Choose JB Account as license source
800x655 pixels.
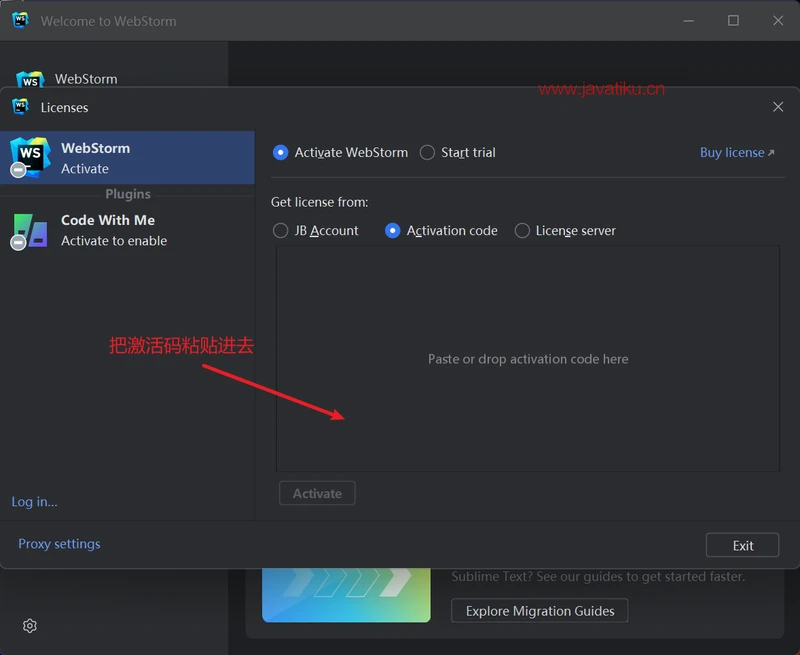tap(281, 230)
